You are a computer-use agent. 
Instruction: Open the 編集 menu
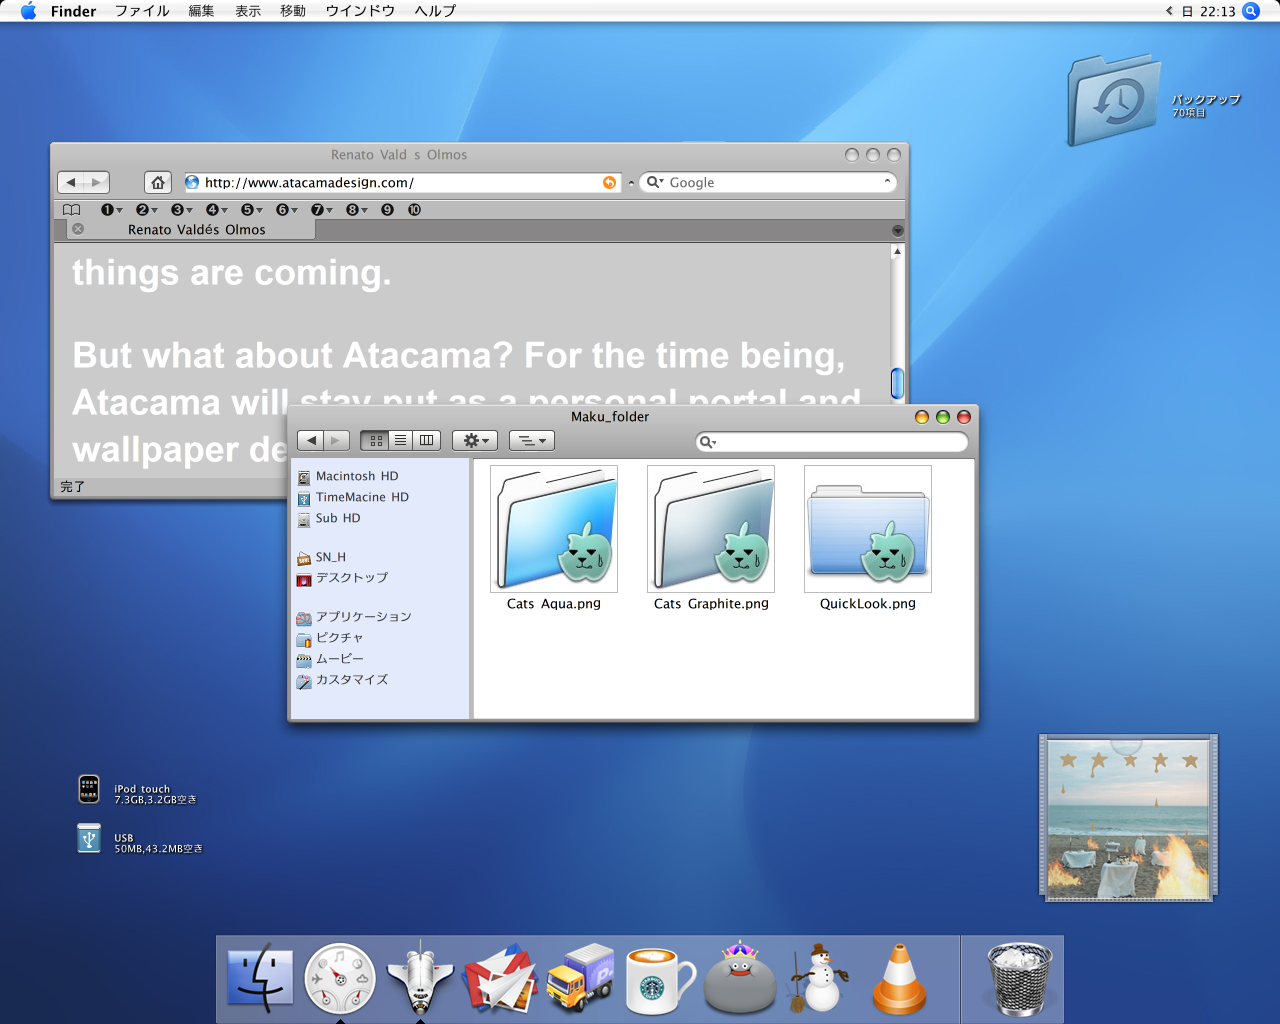(x=201, y=11)
